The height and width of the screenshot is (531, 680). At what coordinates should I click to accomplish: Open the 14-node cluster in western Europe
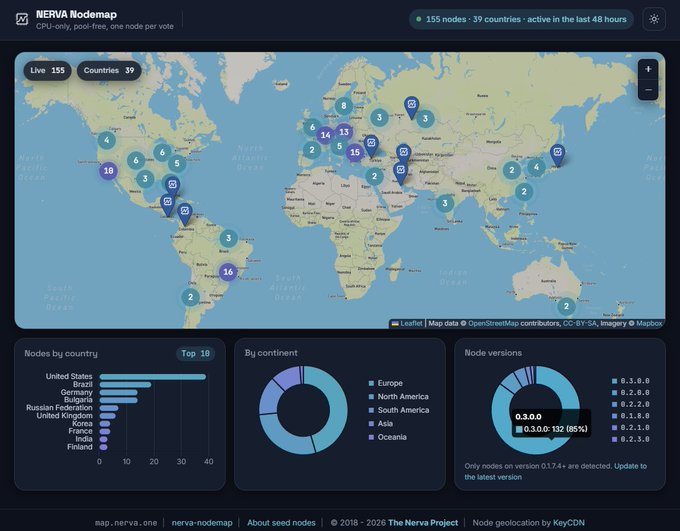[x=325, y=135]
